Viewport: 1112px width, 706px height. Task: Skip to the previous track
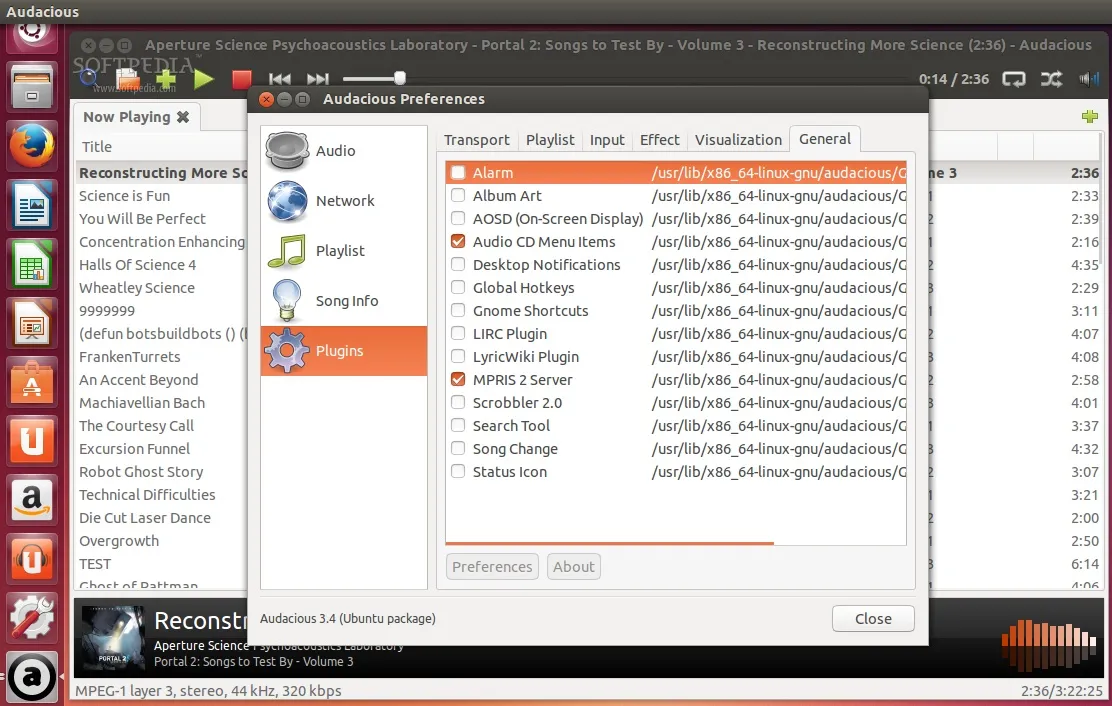point(280,79)
